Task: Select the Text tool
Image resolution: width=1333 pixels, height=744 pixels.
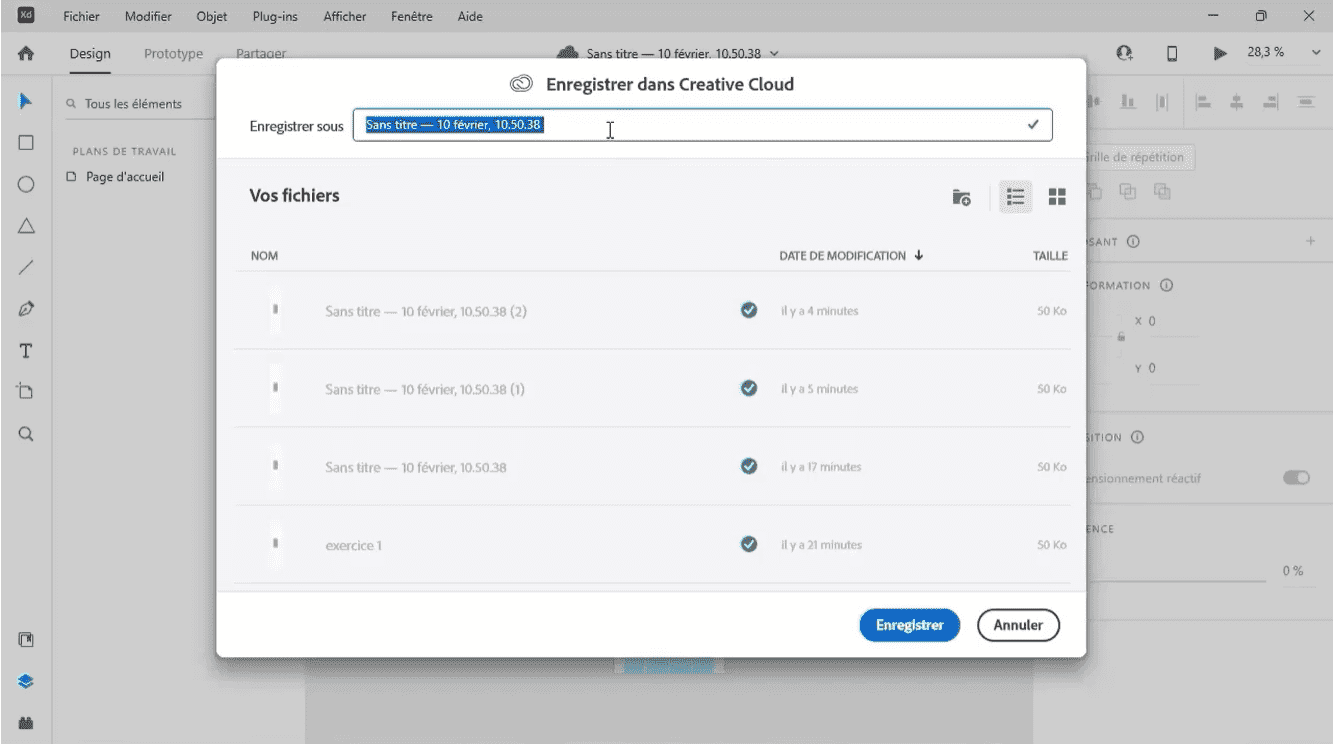Action: point(26,351)
